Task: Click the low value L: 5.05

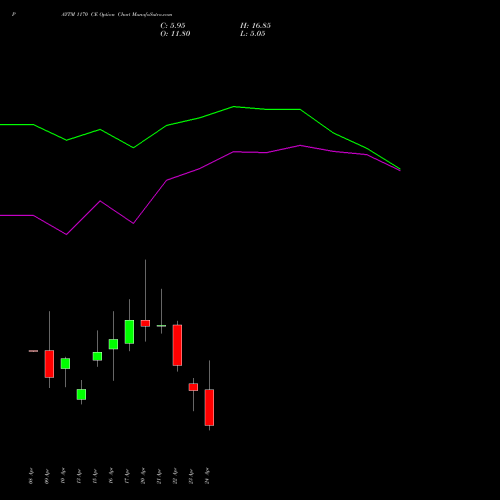Action: pyautogui.click(x=253, y=34)
